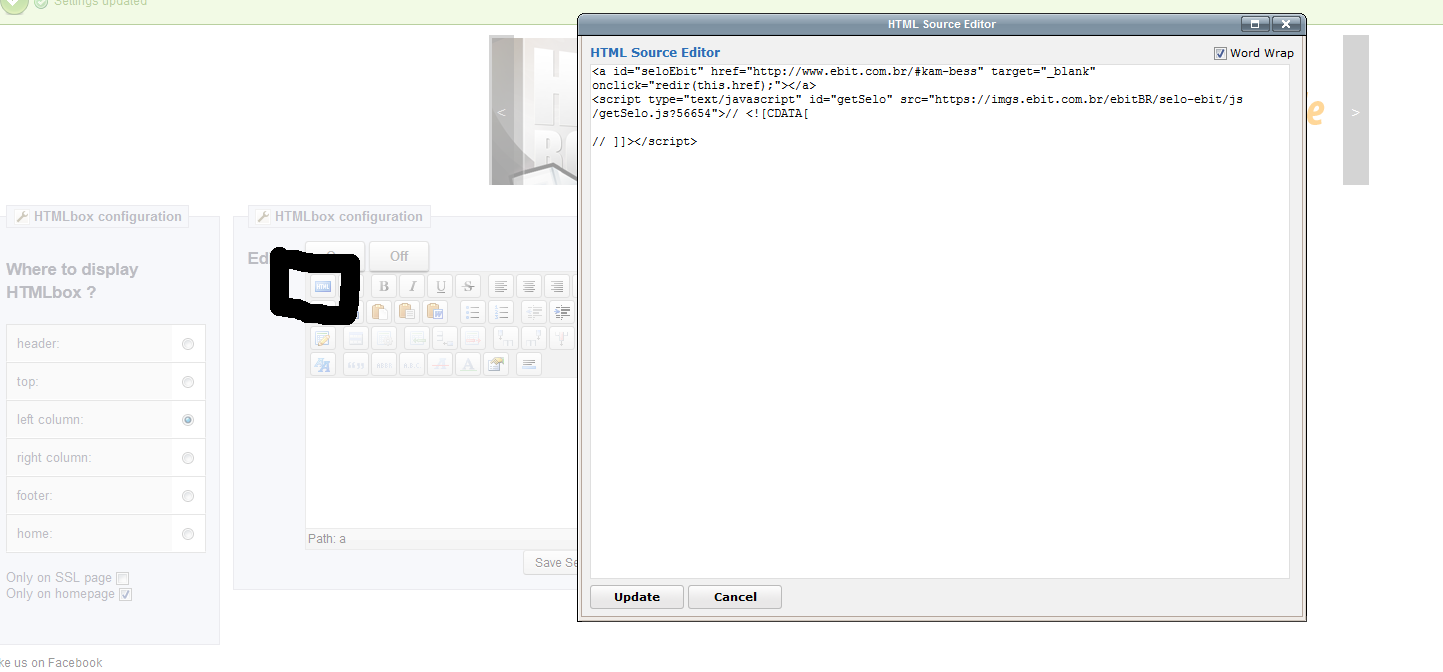Click Cancel in the HTML Source Editor
The height and width of the screenshot is (672, 1443).
[x=735, y=597]
